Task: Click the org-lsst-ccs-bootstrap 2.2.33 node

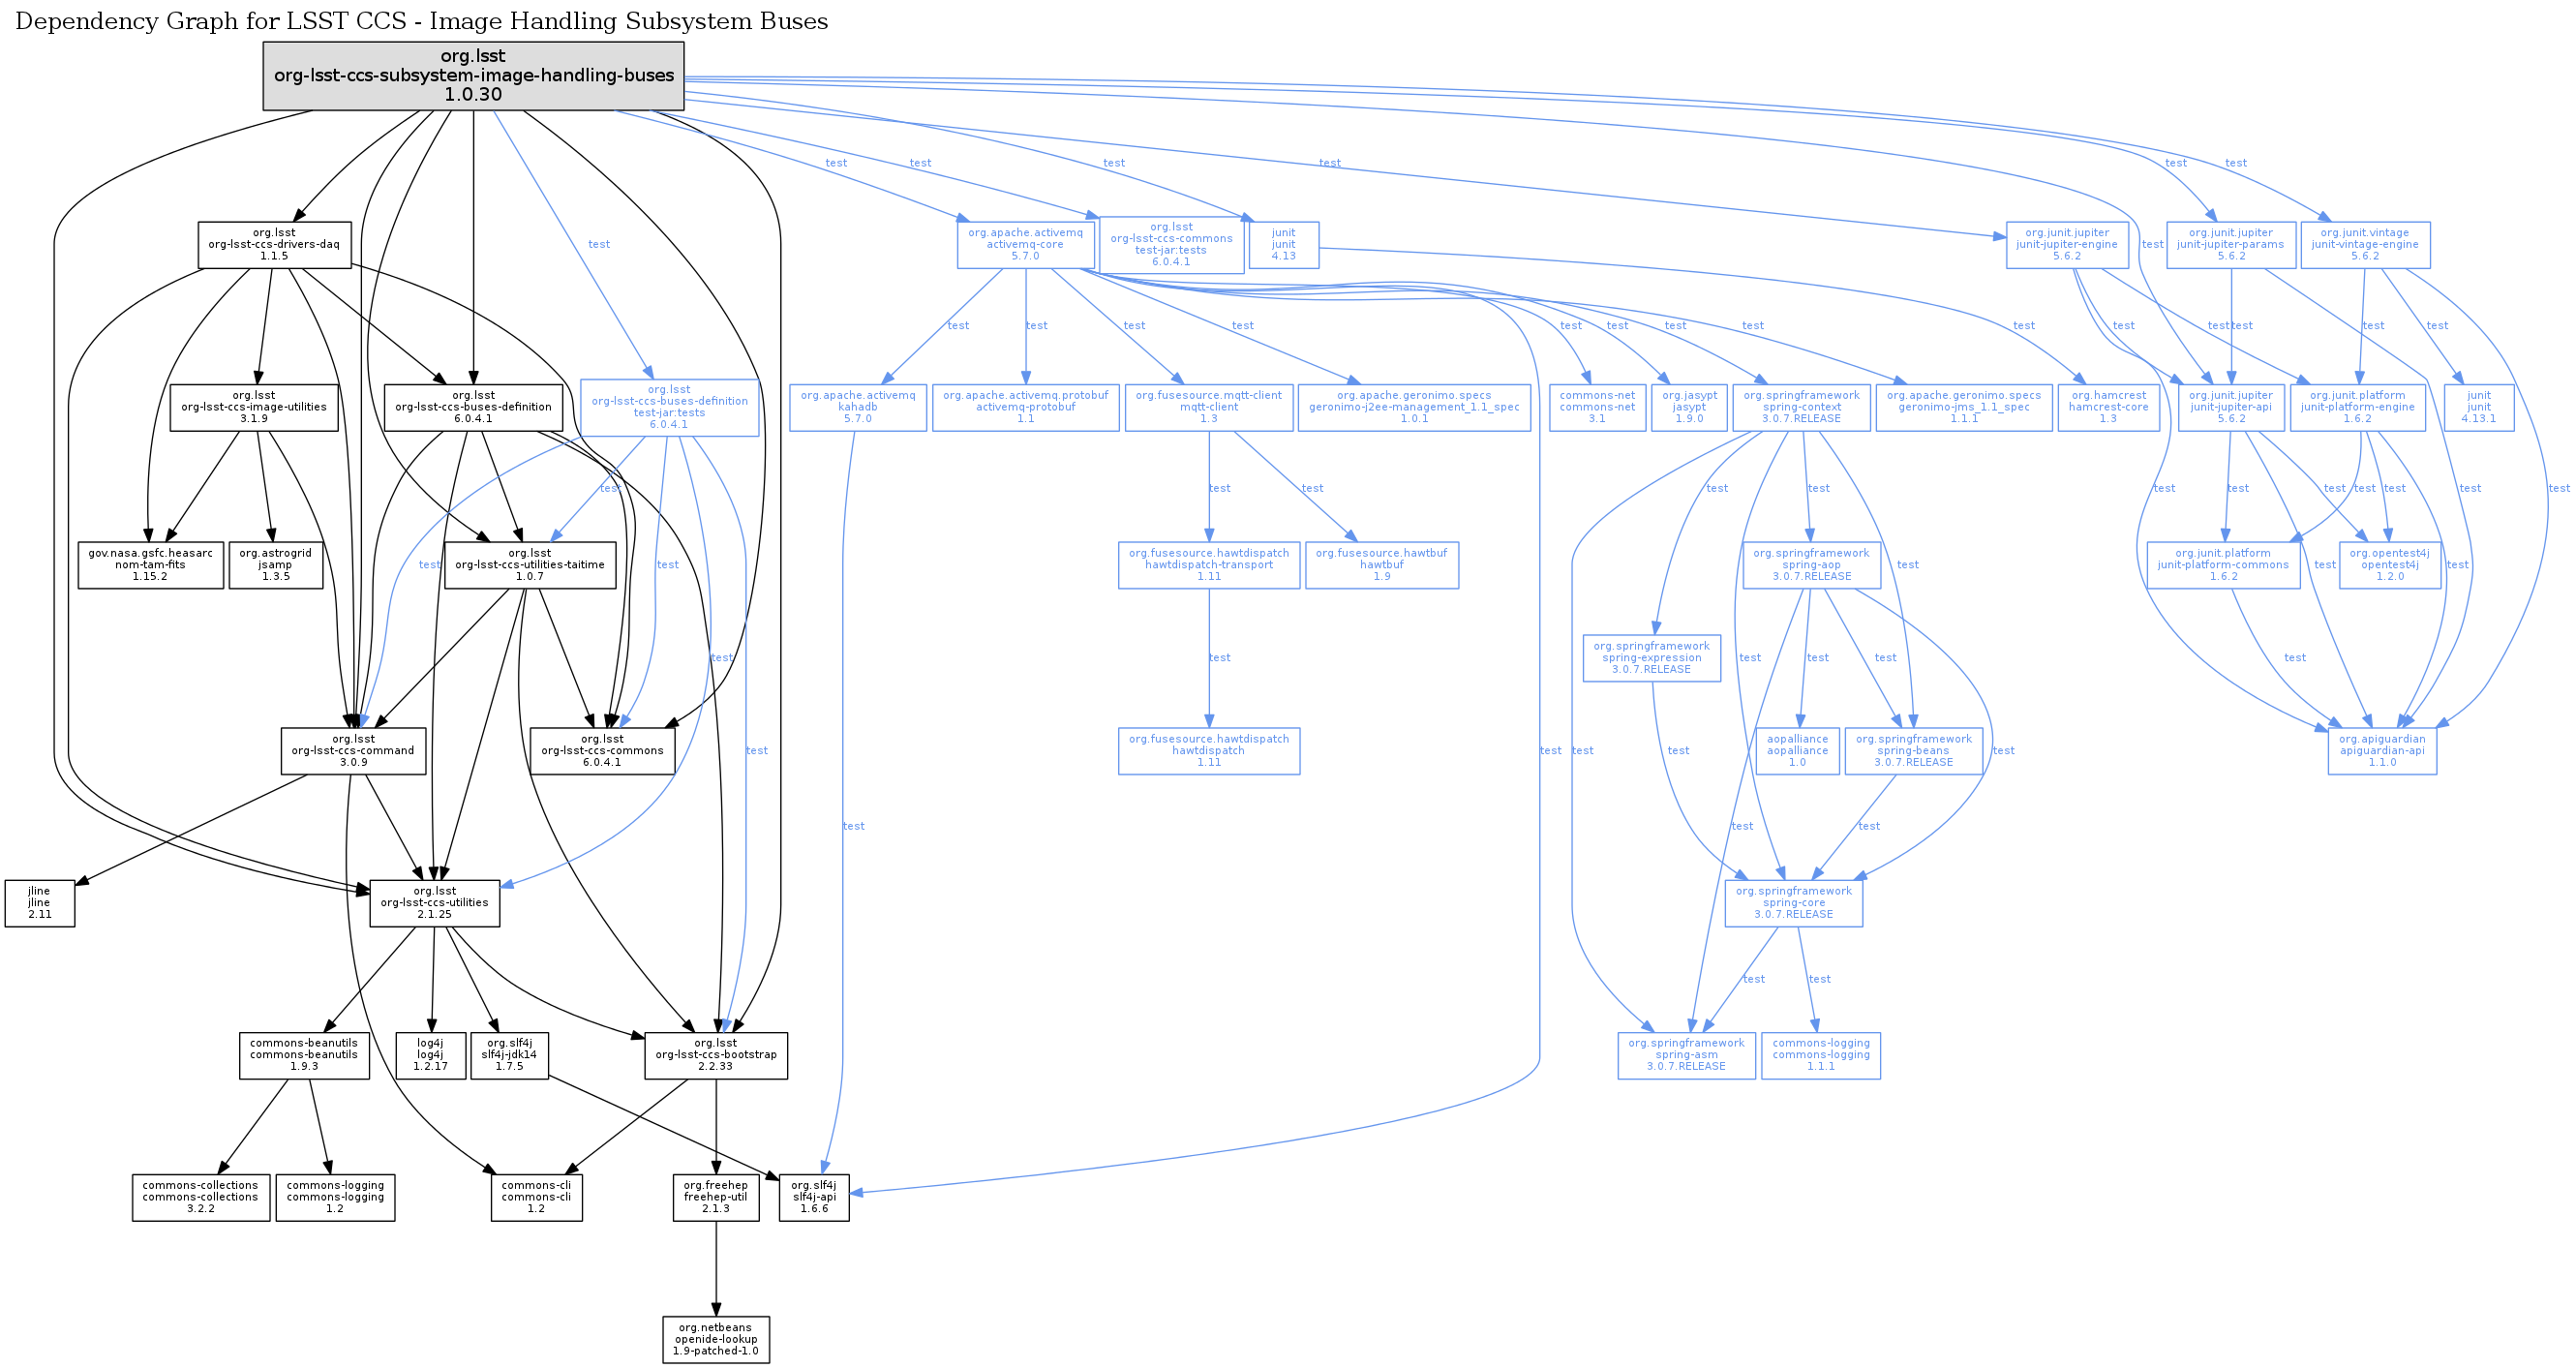Action: pyautogui.click(x=716, y=1055)
